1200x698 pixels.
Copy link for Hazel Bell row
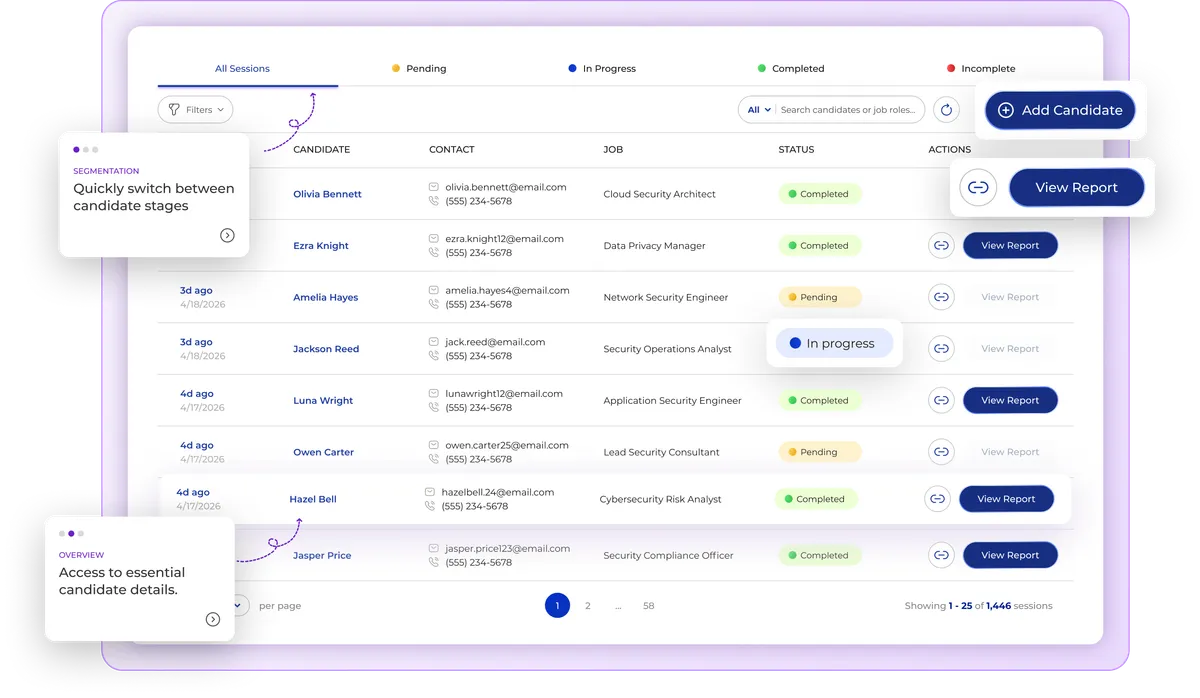pyautogui.click(x=937, y=499)
